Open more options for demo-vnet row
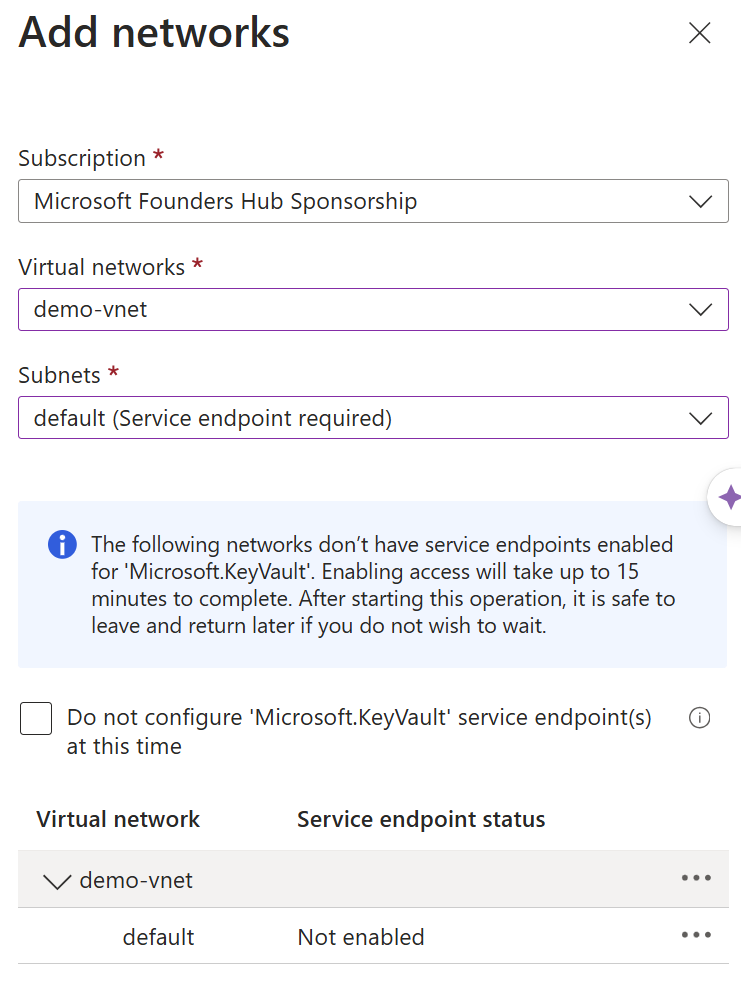The image size is (741, 990). point(696,878)
